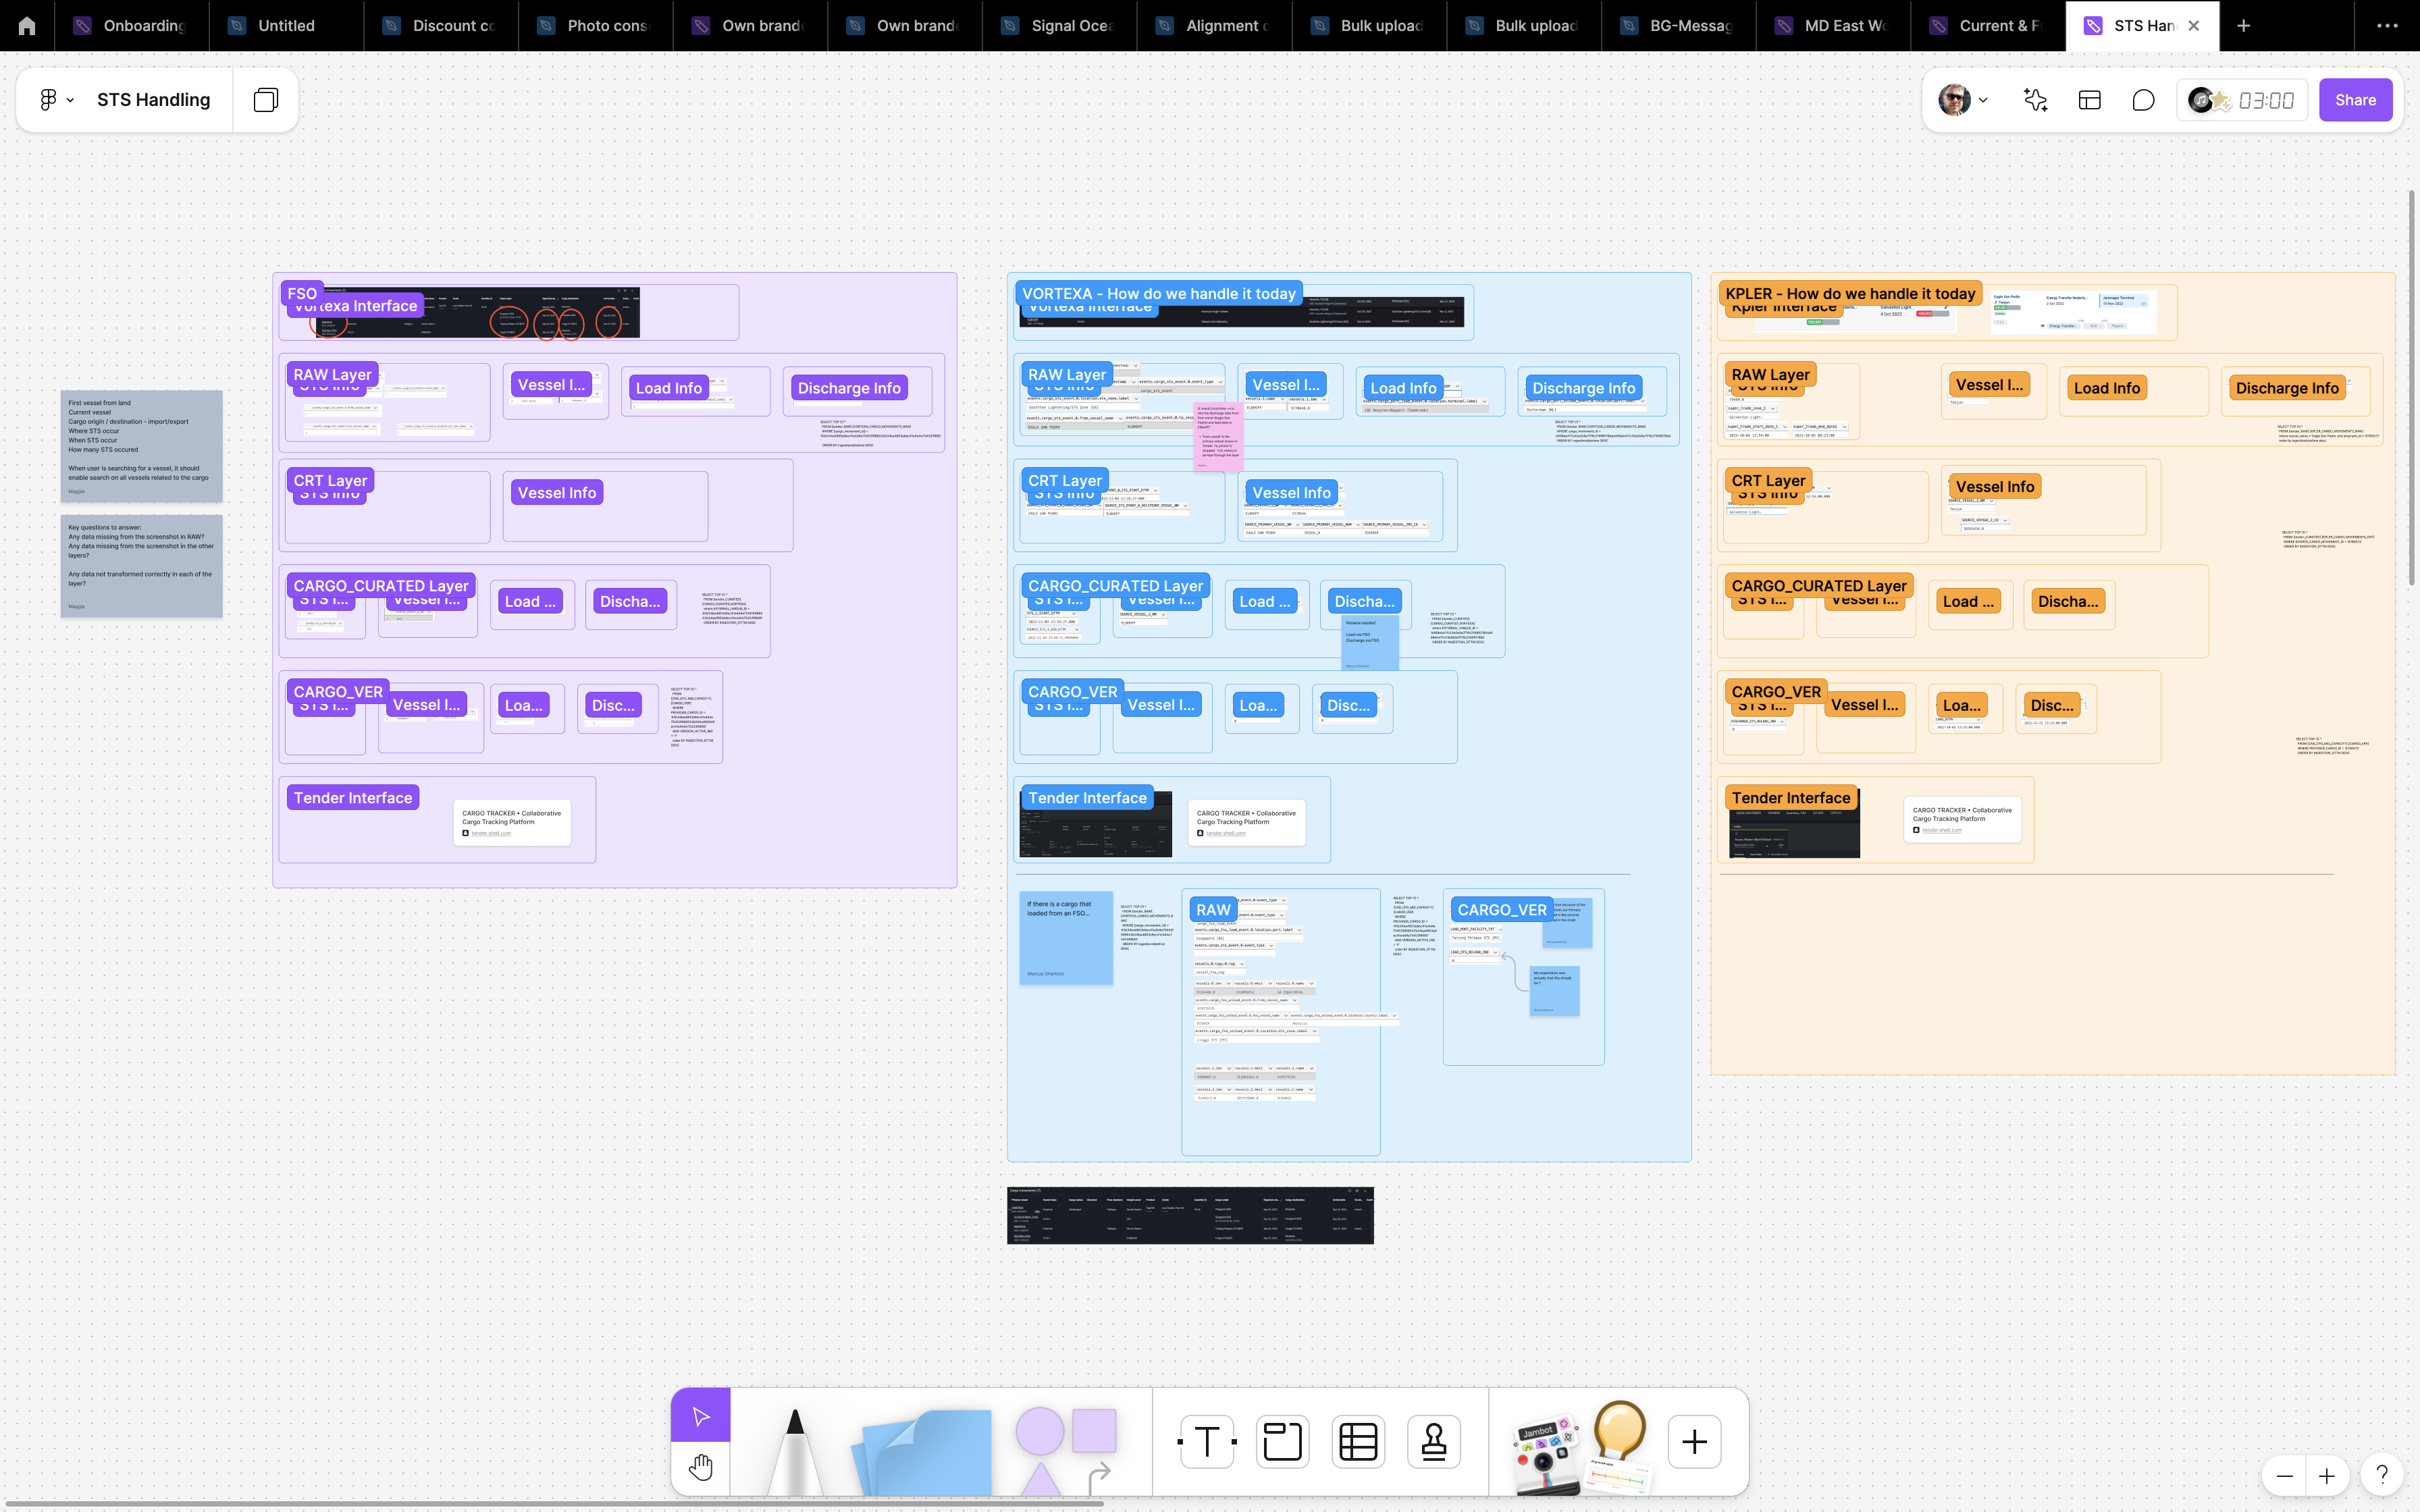The width and height of the screenshot is (2420, 1512).
Task: Expand more tools plus button in toolbar
Action: pos(1694,1442)
